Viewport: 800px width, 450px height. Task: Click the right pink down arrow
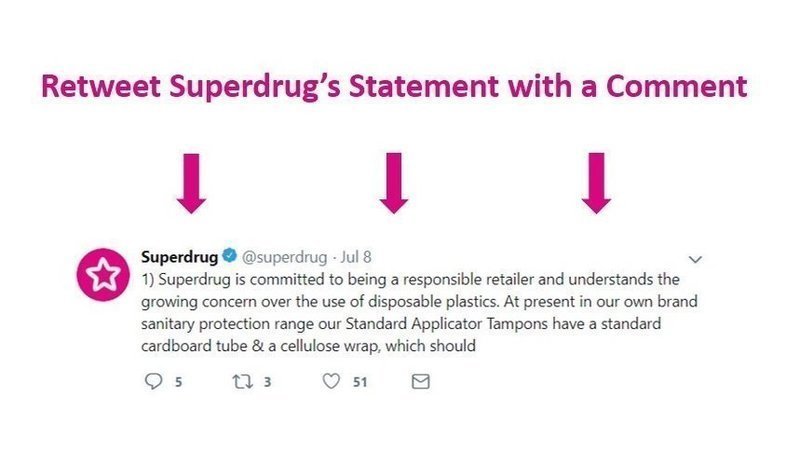597,182
